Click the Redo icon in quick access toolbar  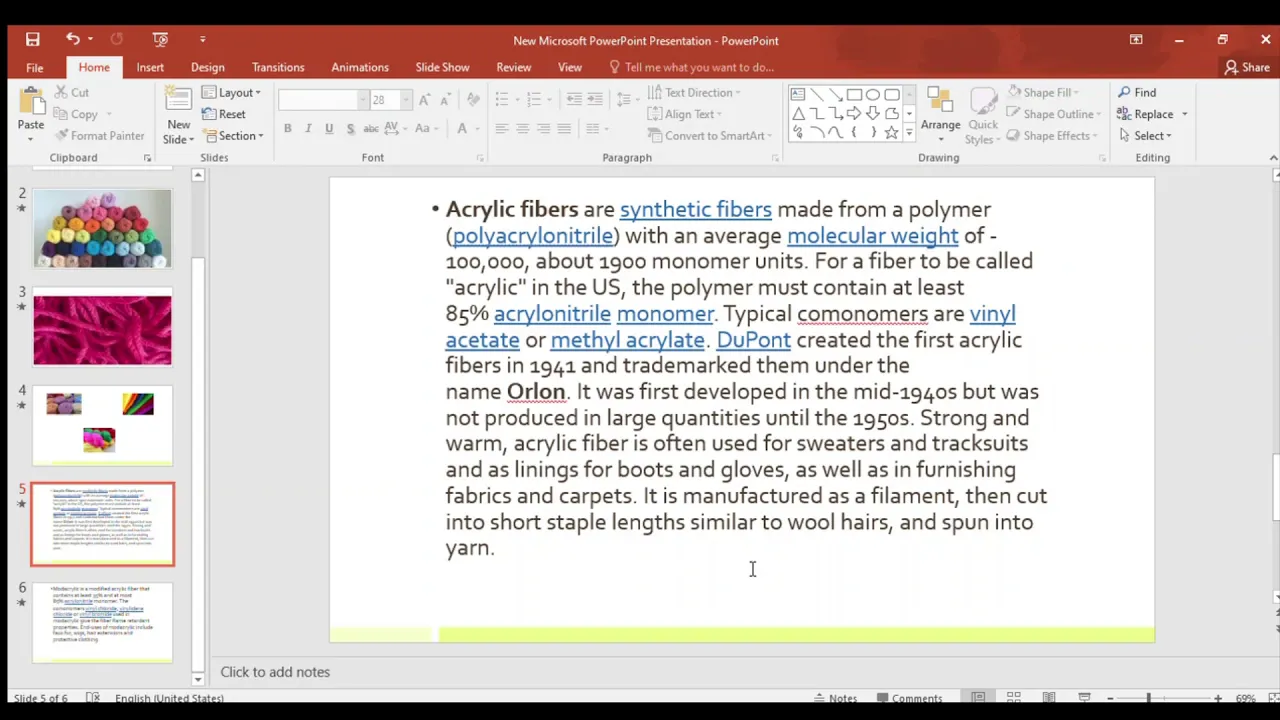pos(116,39)
